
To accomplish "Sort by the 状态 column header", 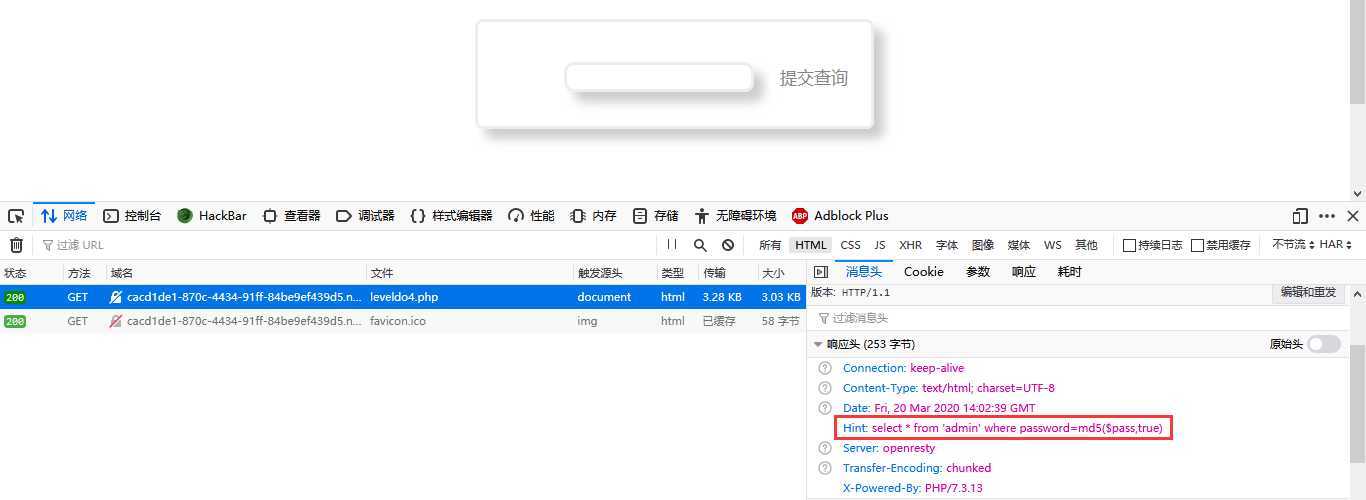I will (x=31, y=272).
